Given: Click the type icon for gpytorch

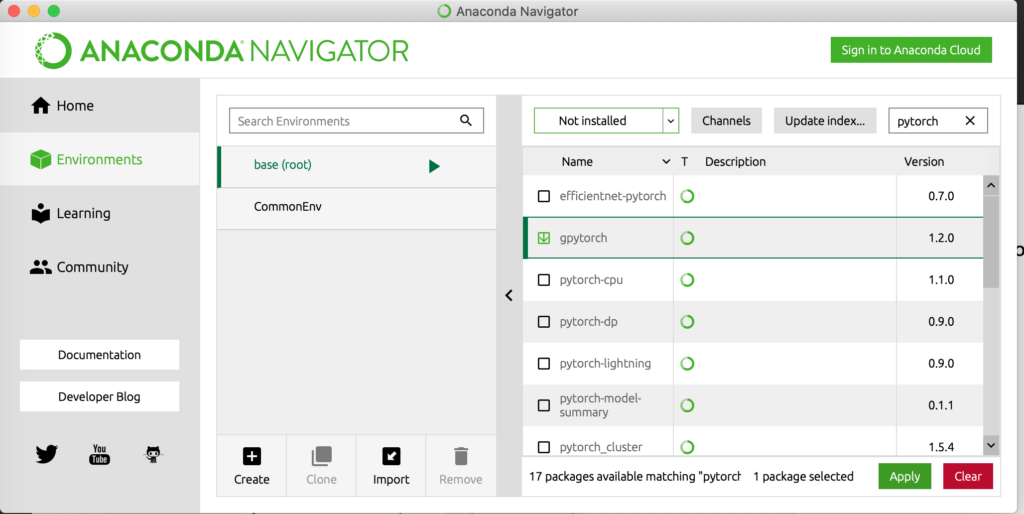Looking at the screenshot, I should pos(687,238).
